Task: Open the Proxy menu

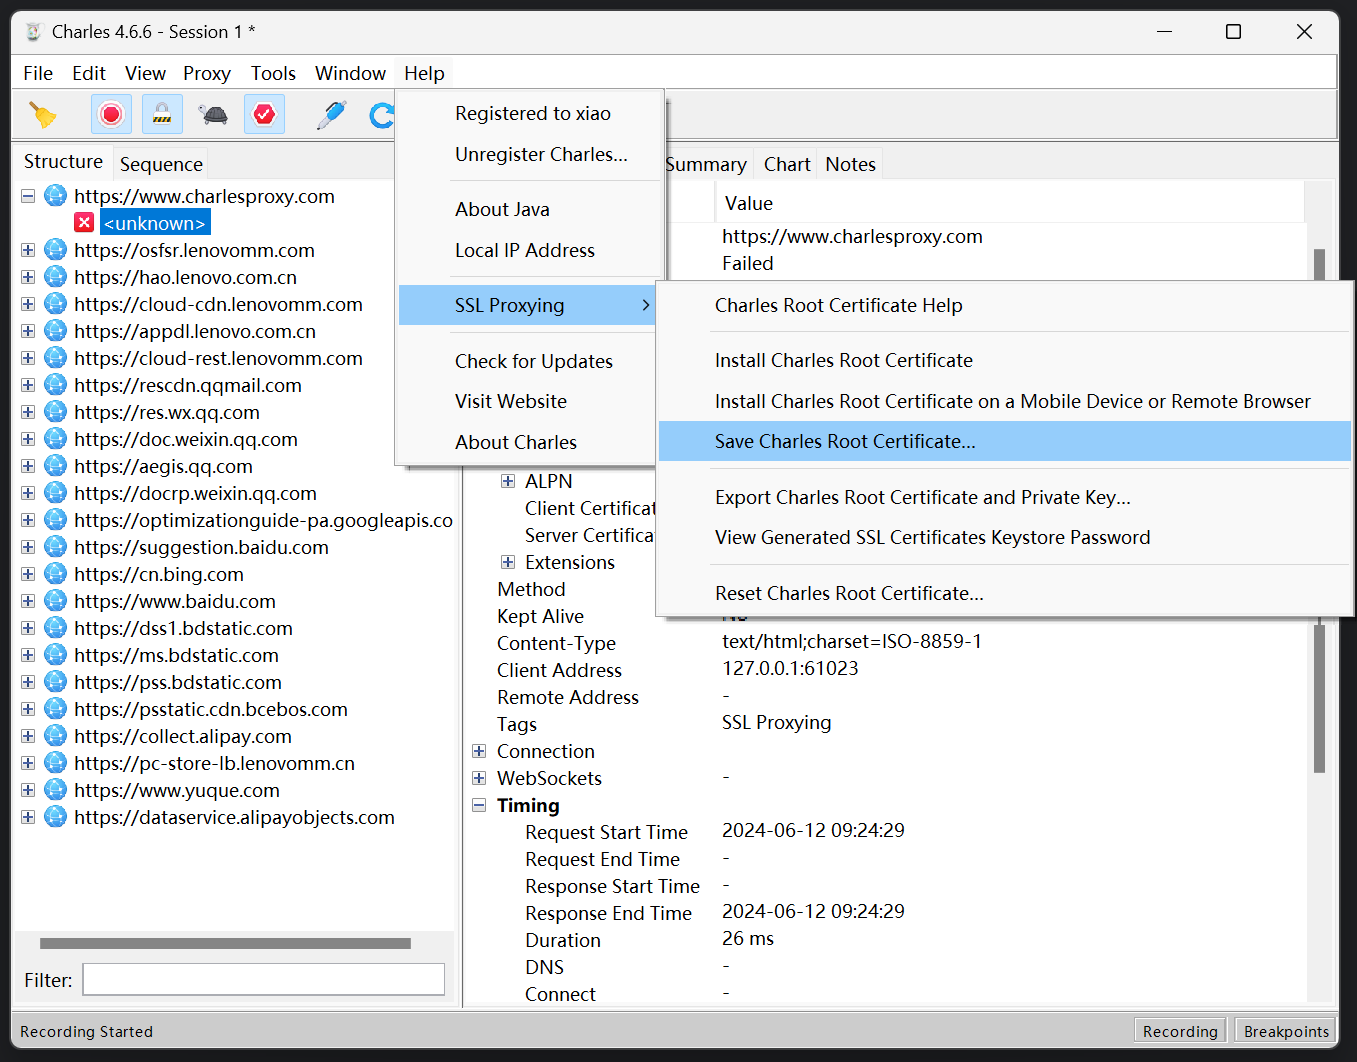Action: click(x=207, y=73)
